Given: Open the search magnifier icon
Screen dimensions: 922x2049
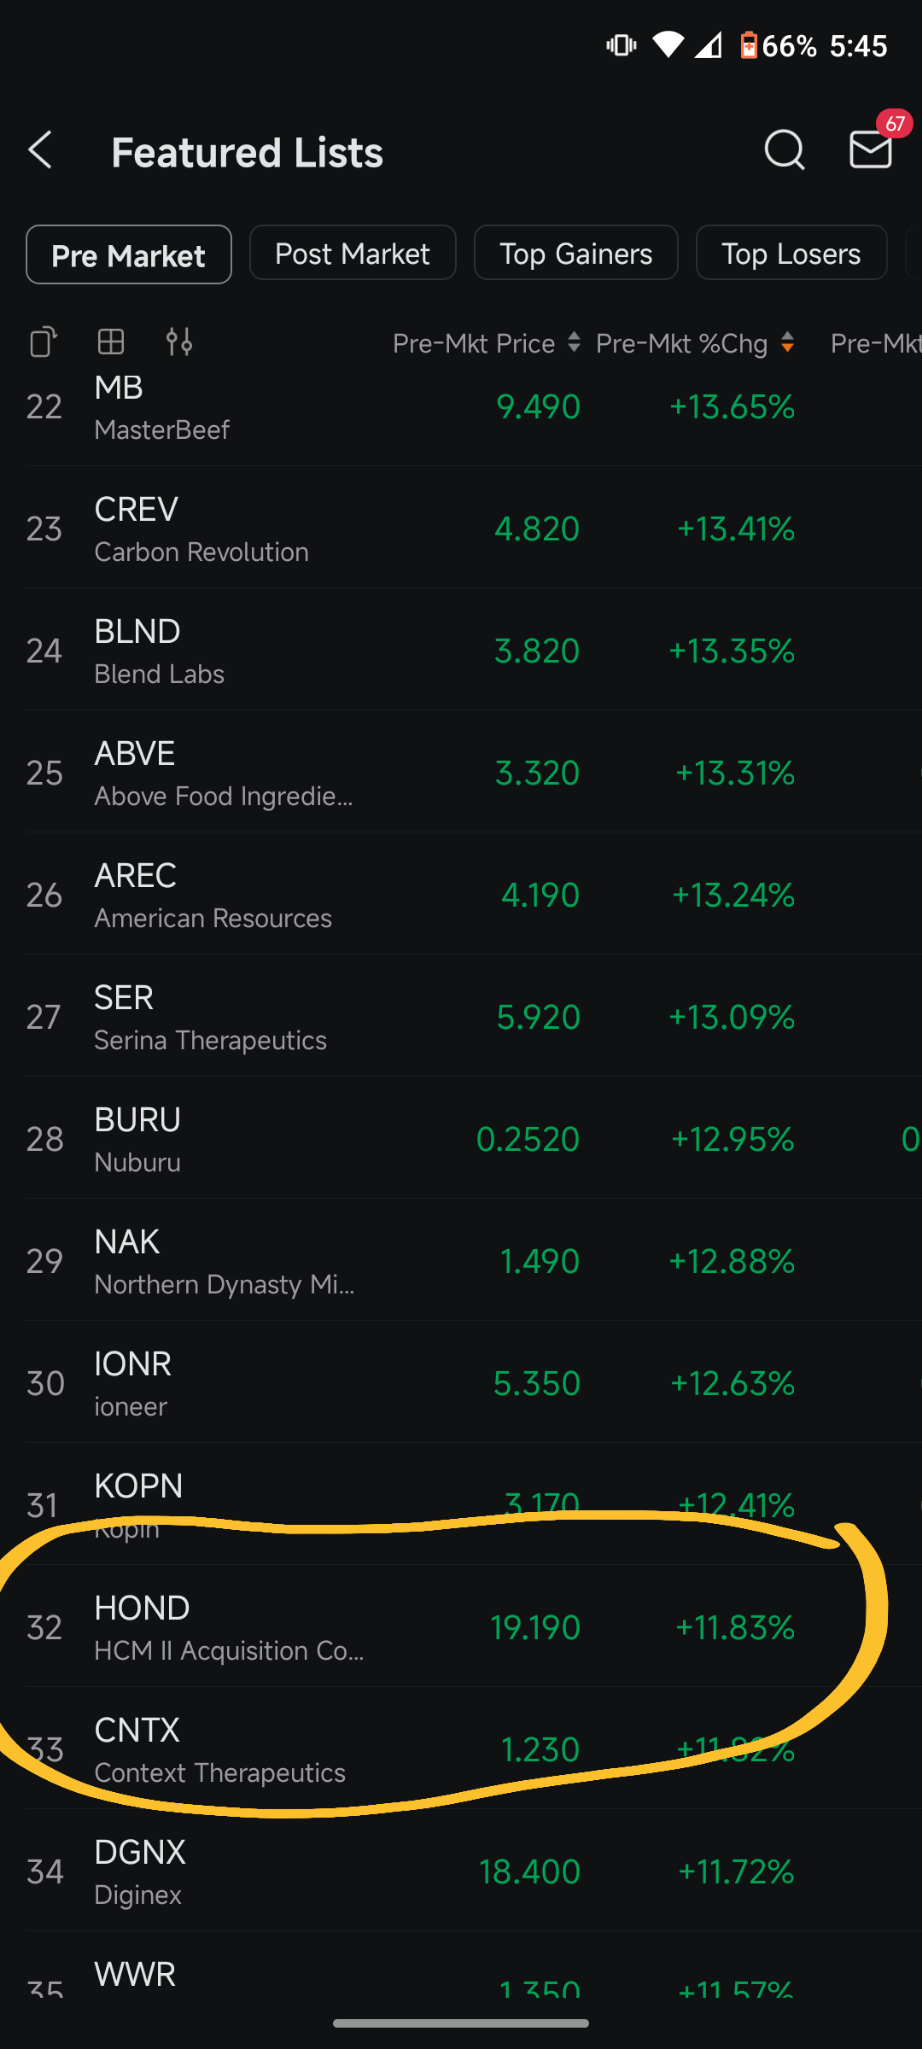Looking at the screenshot, I should [784, 151].
